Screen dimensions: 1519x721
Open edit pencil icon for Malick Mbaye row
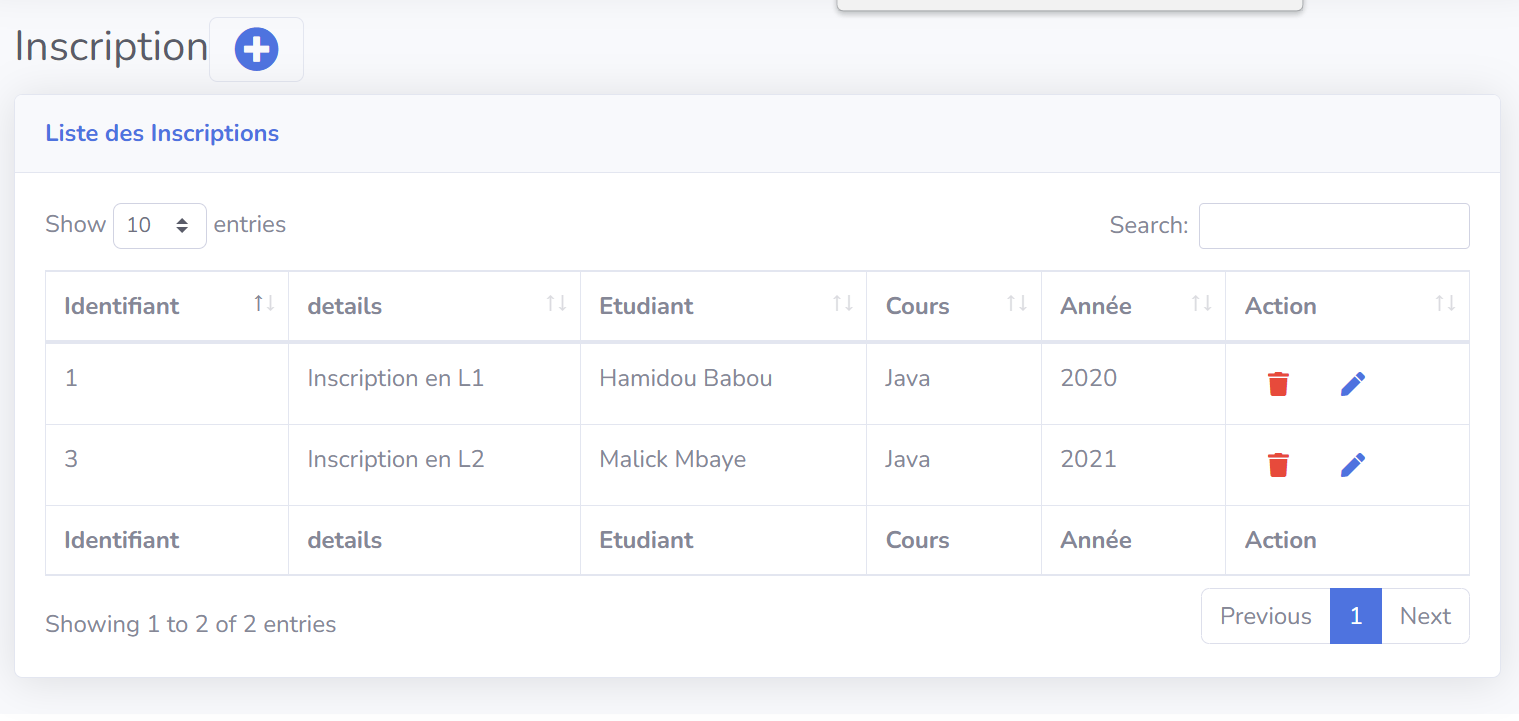[x=1353, y=464]
